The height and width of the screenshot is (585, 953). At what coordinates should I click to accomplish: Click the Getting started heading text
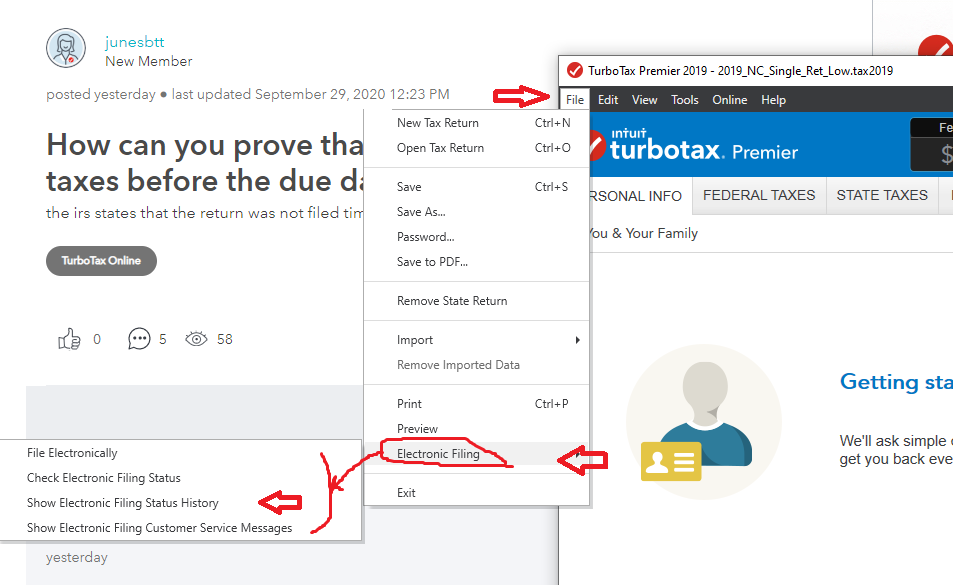(x=896, y=382)
